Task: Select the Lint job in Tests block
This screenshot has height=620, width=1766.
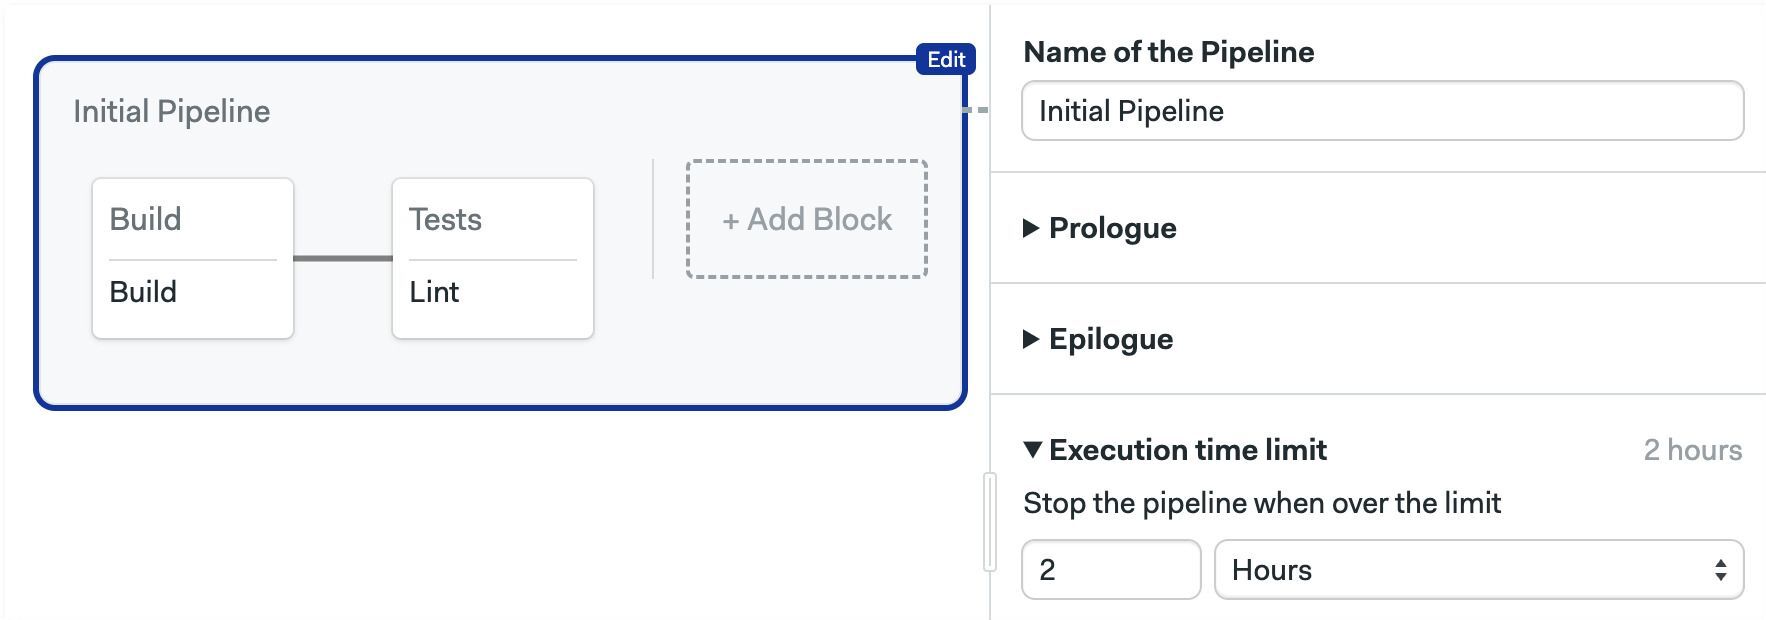Action: (x=434, y=292)
